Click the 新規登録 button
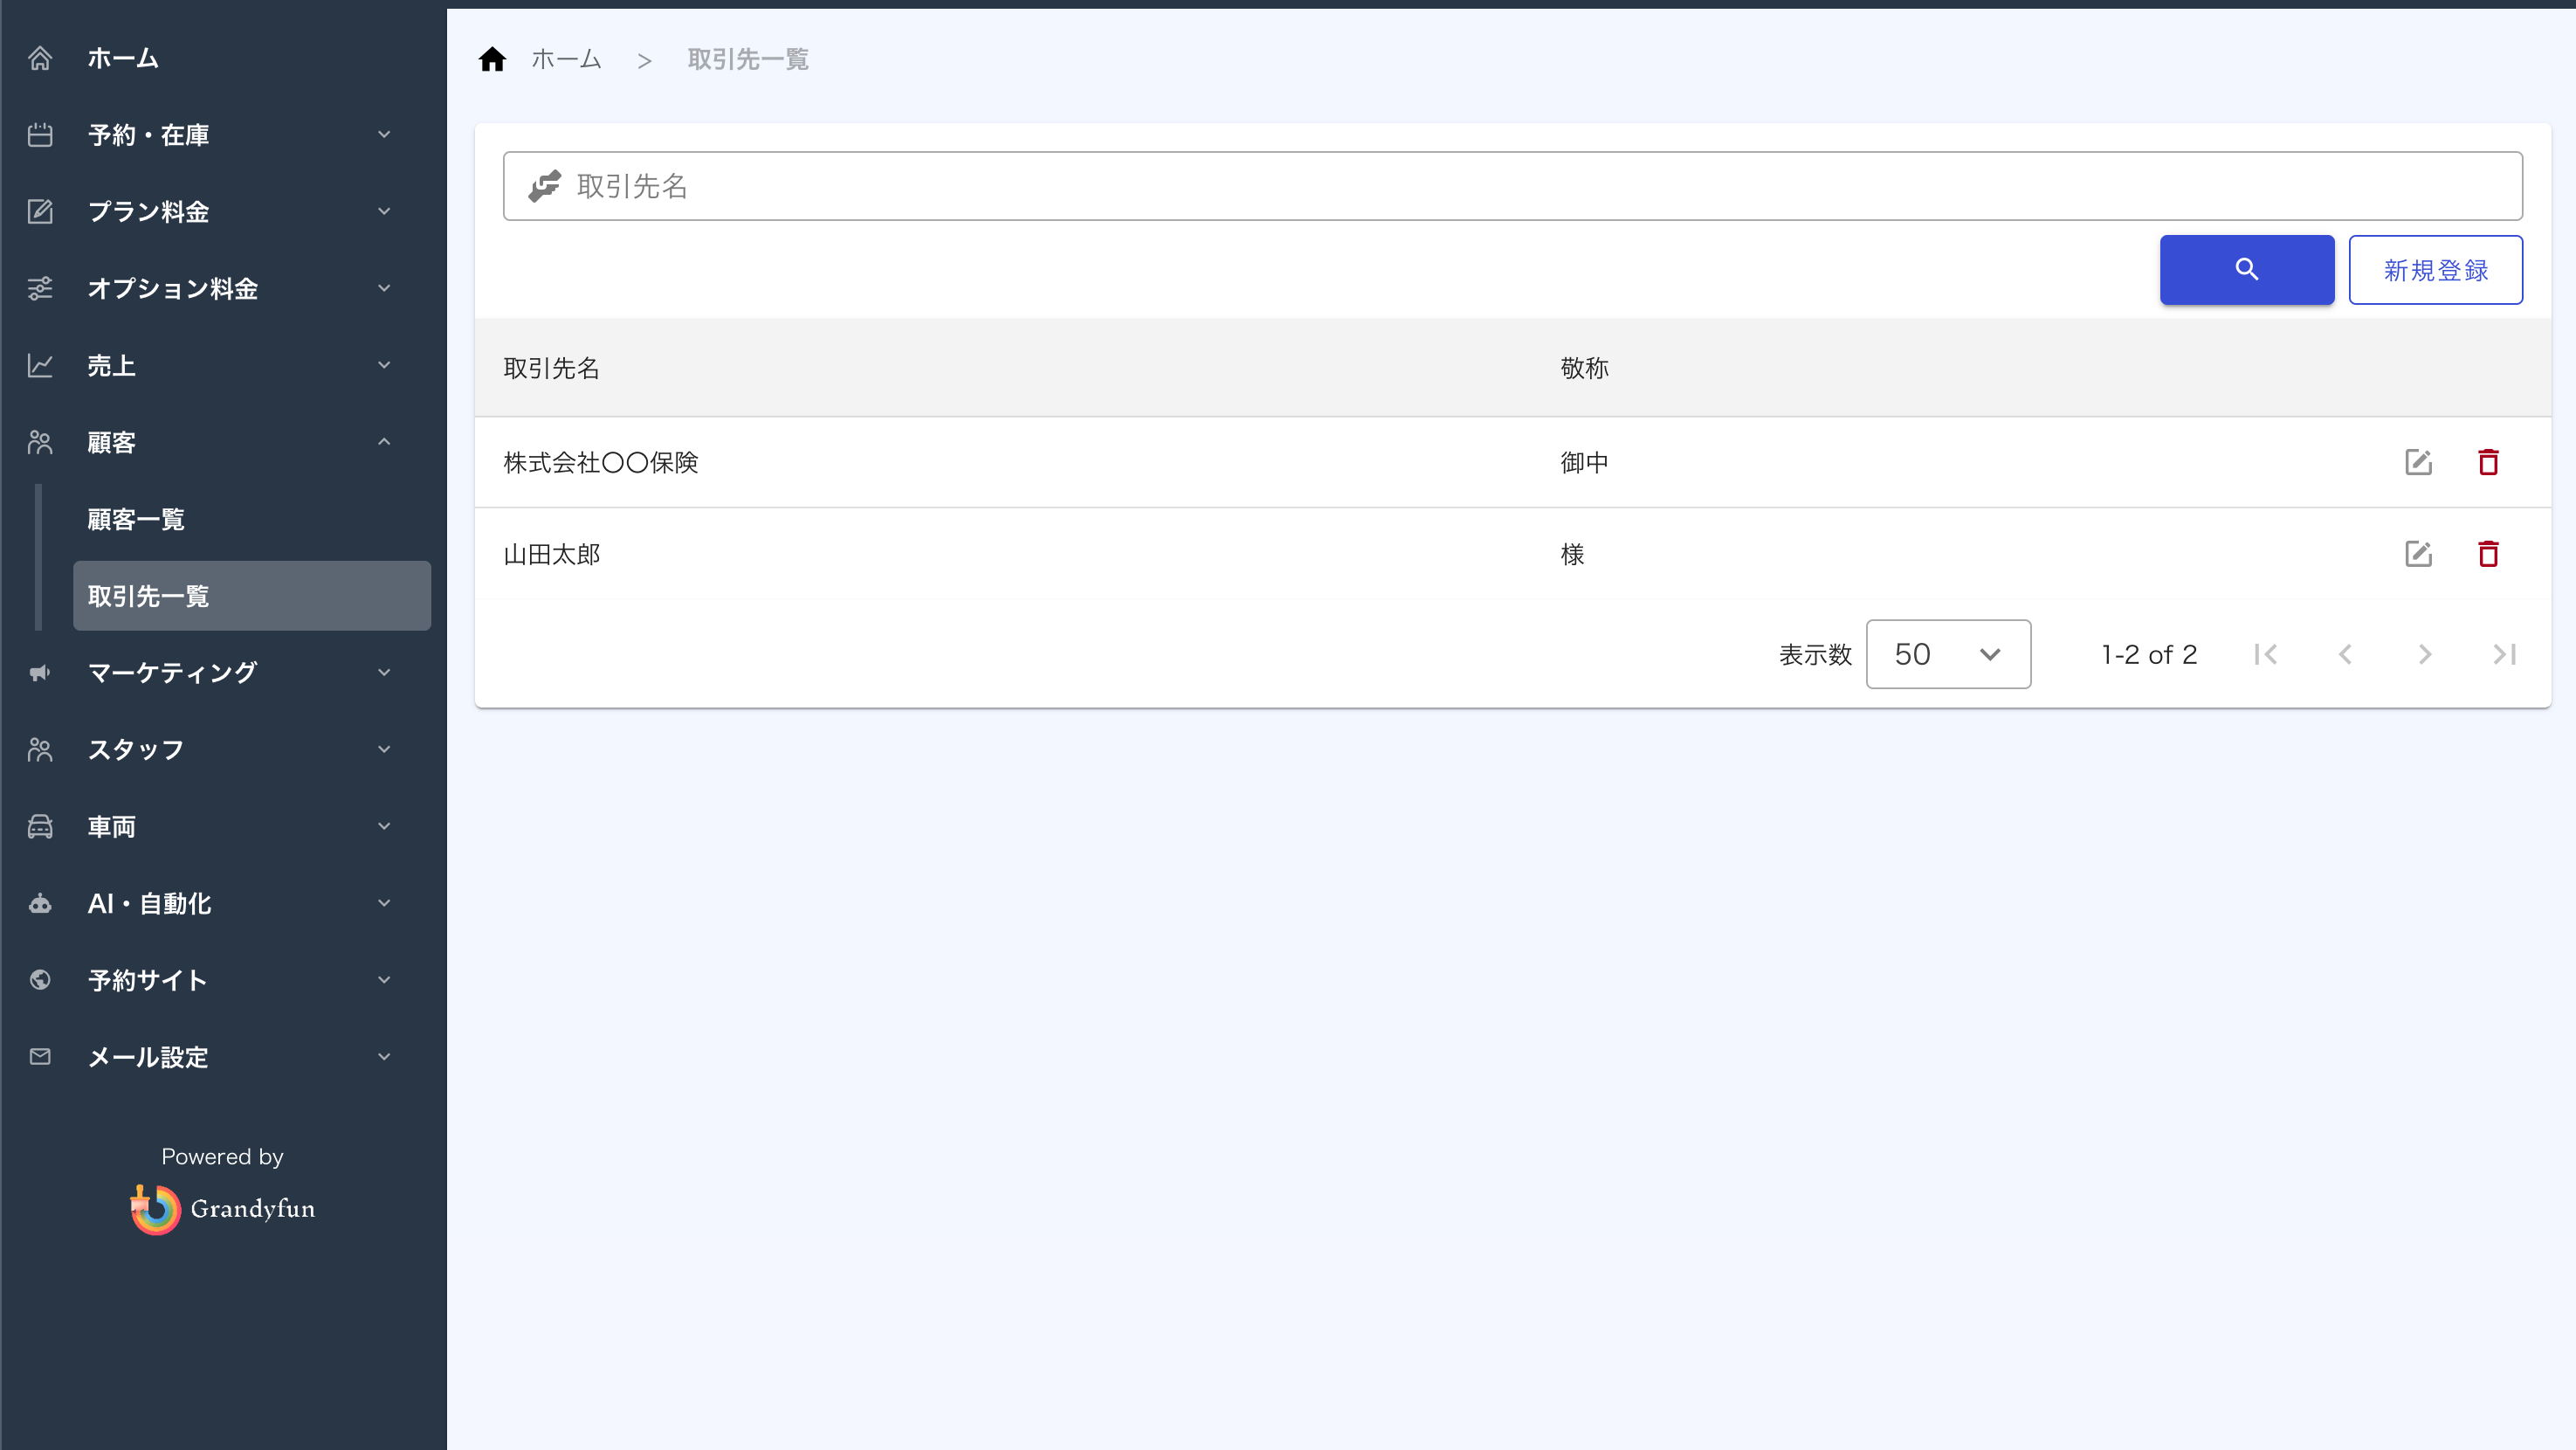 pyautogui.click(x=2435, y=270)
